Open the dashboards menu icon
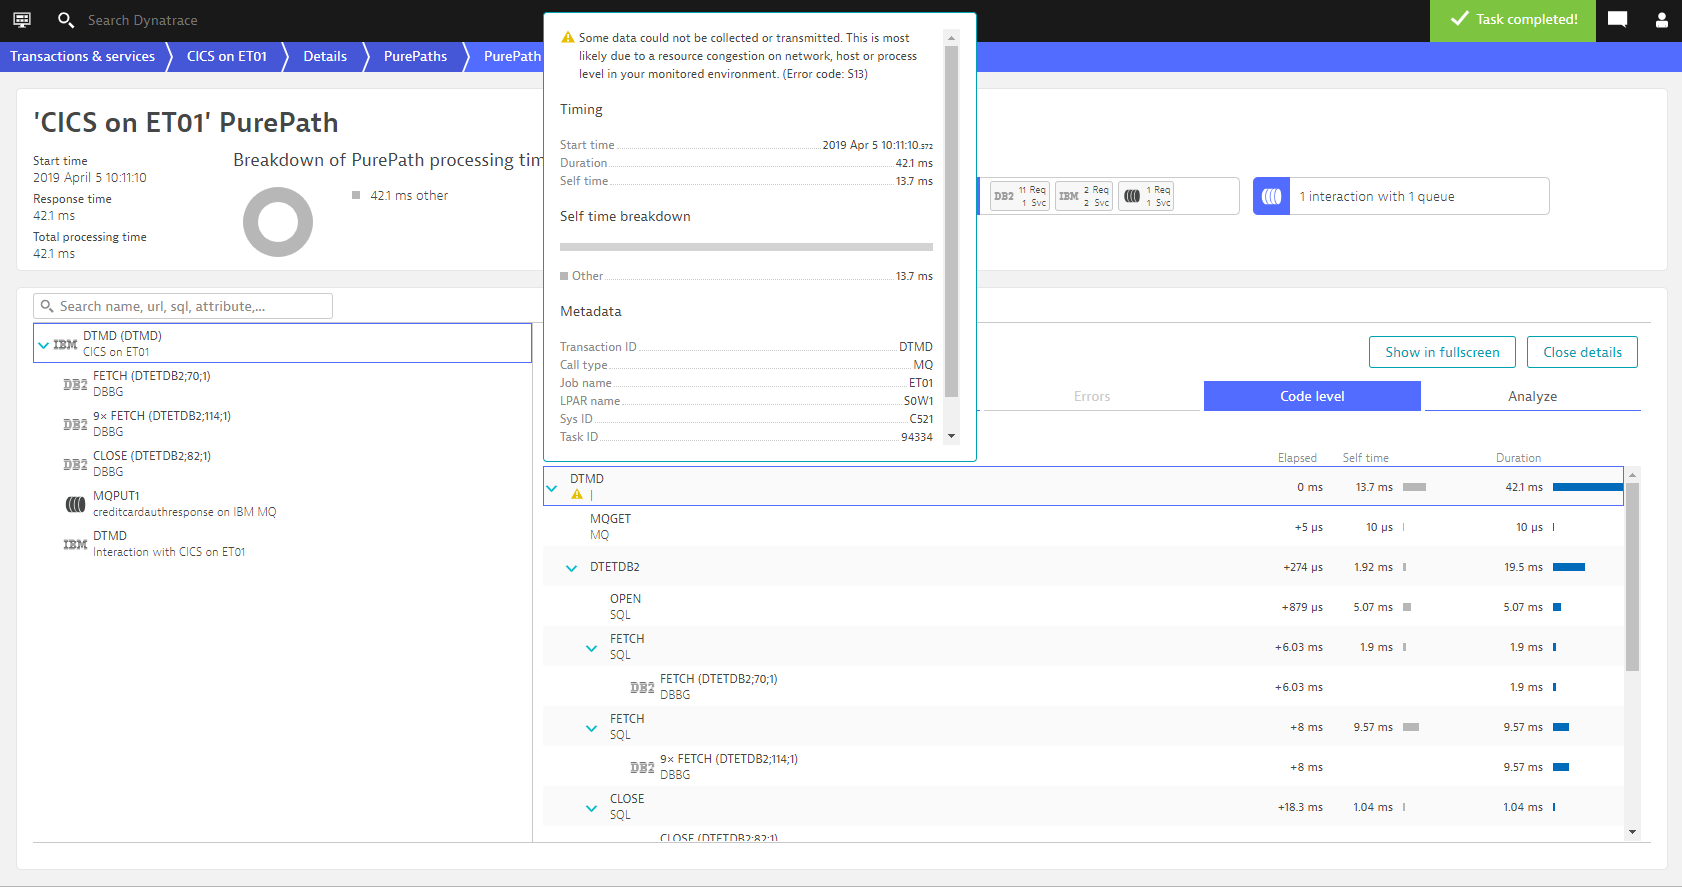1682x888 pixels. pos(22,20)
